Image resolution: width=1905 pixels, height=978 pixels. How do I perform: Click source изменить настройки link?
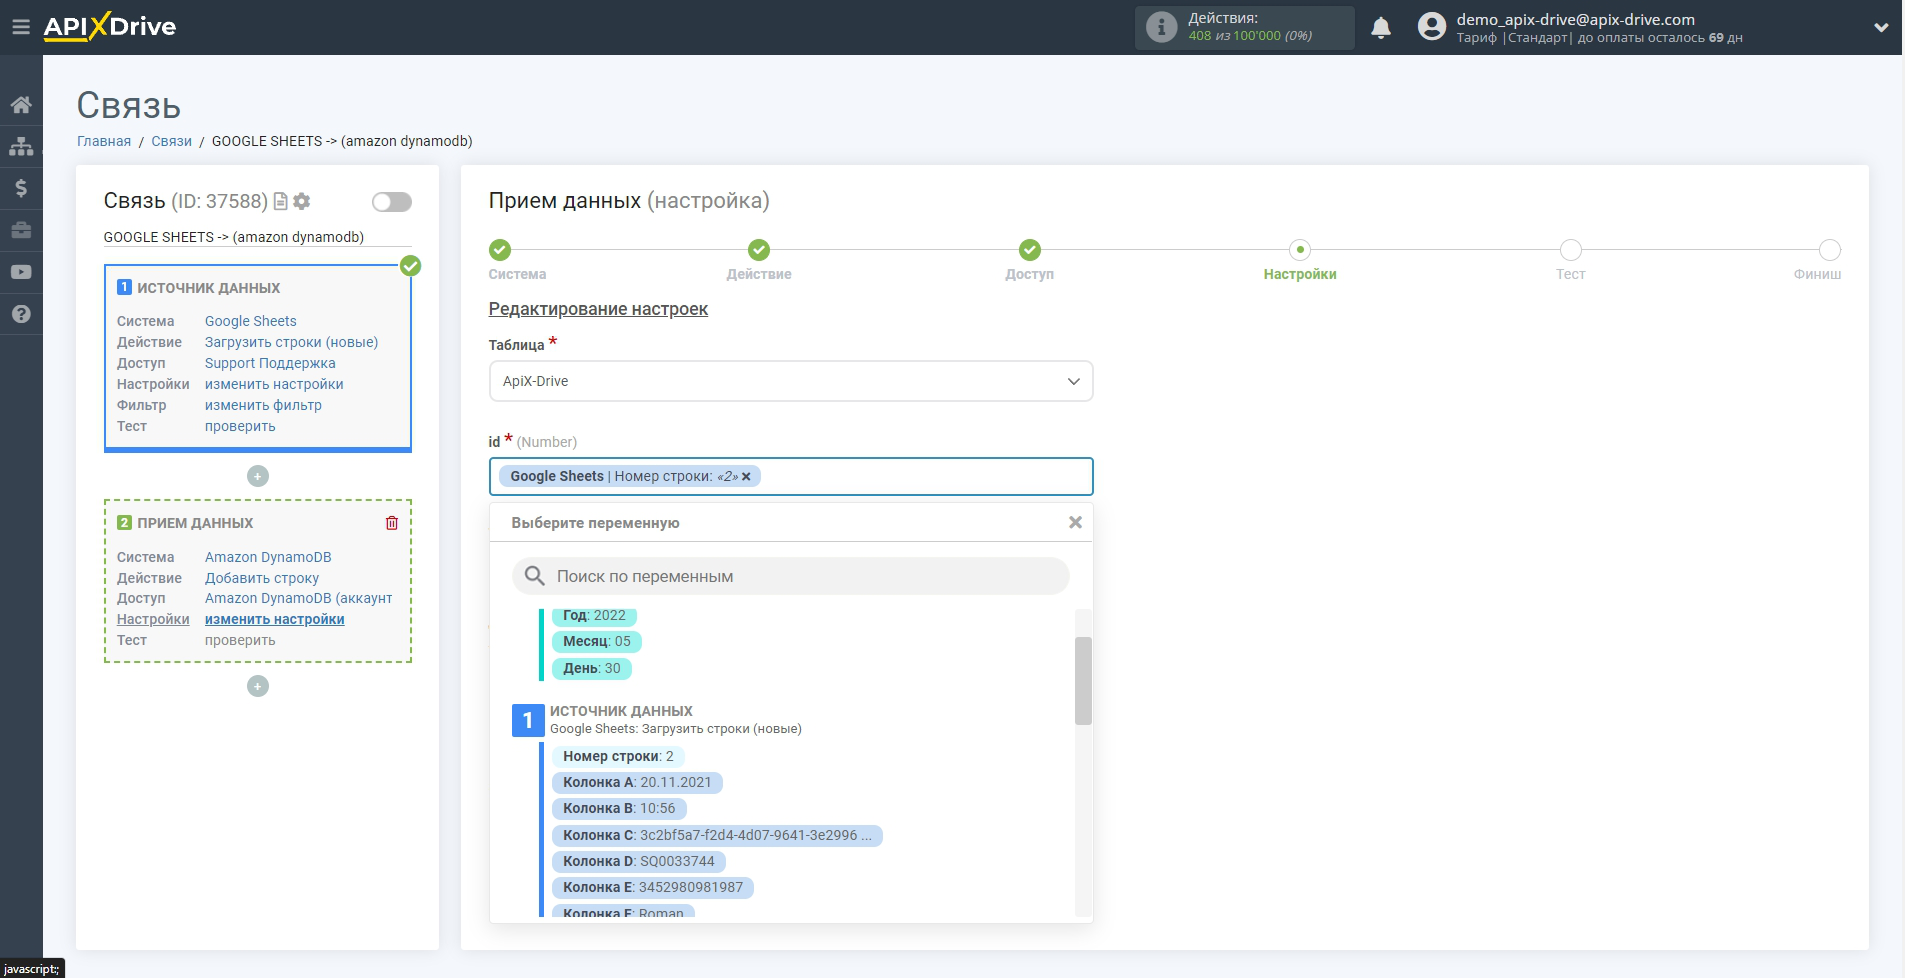click(x=274, y=384)
